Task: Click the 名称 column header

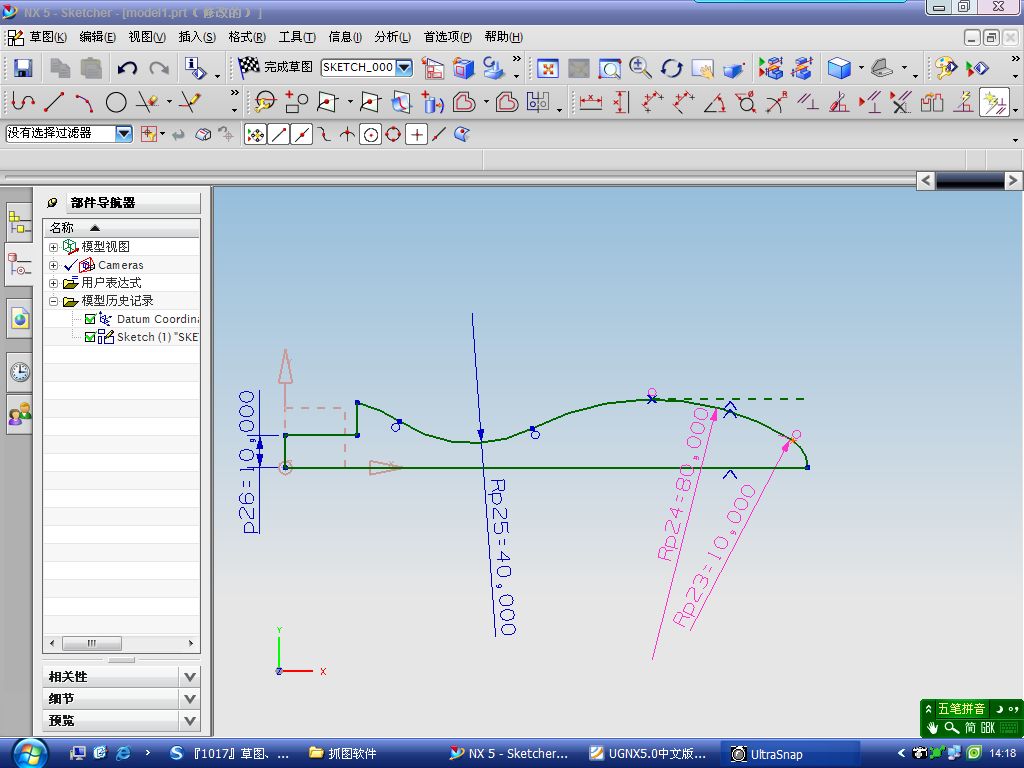Action: click(121, 227)
